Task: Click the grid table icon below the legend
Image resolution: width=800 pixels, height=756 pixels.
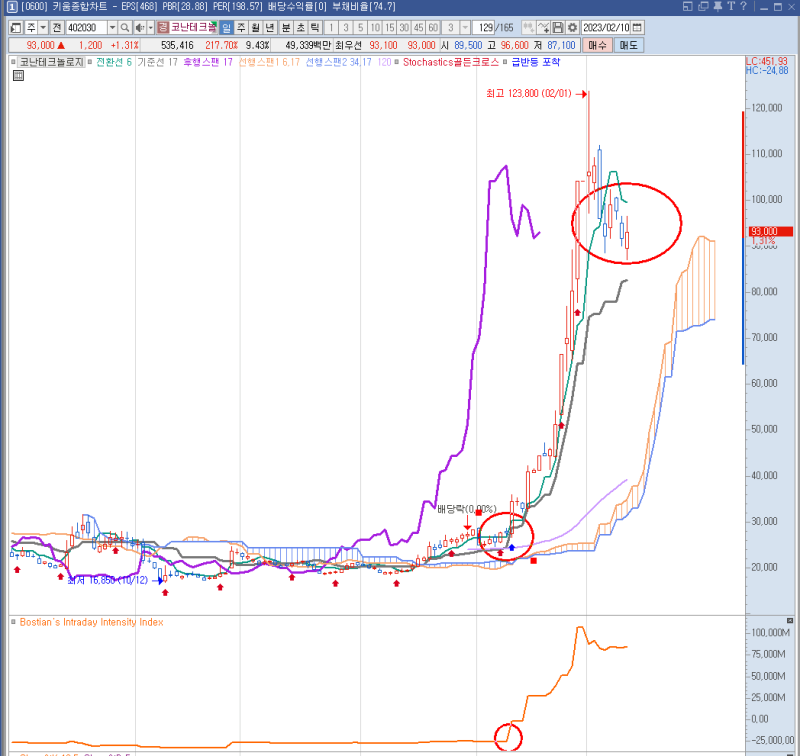Action: click(18, 76)
